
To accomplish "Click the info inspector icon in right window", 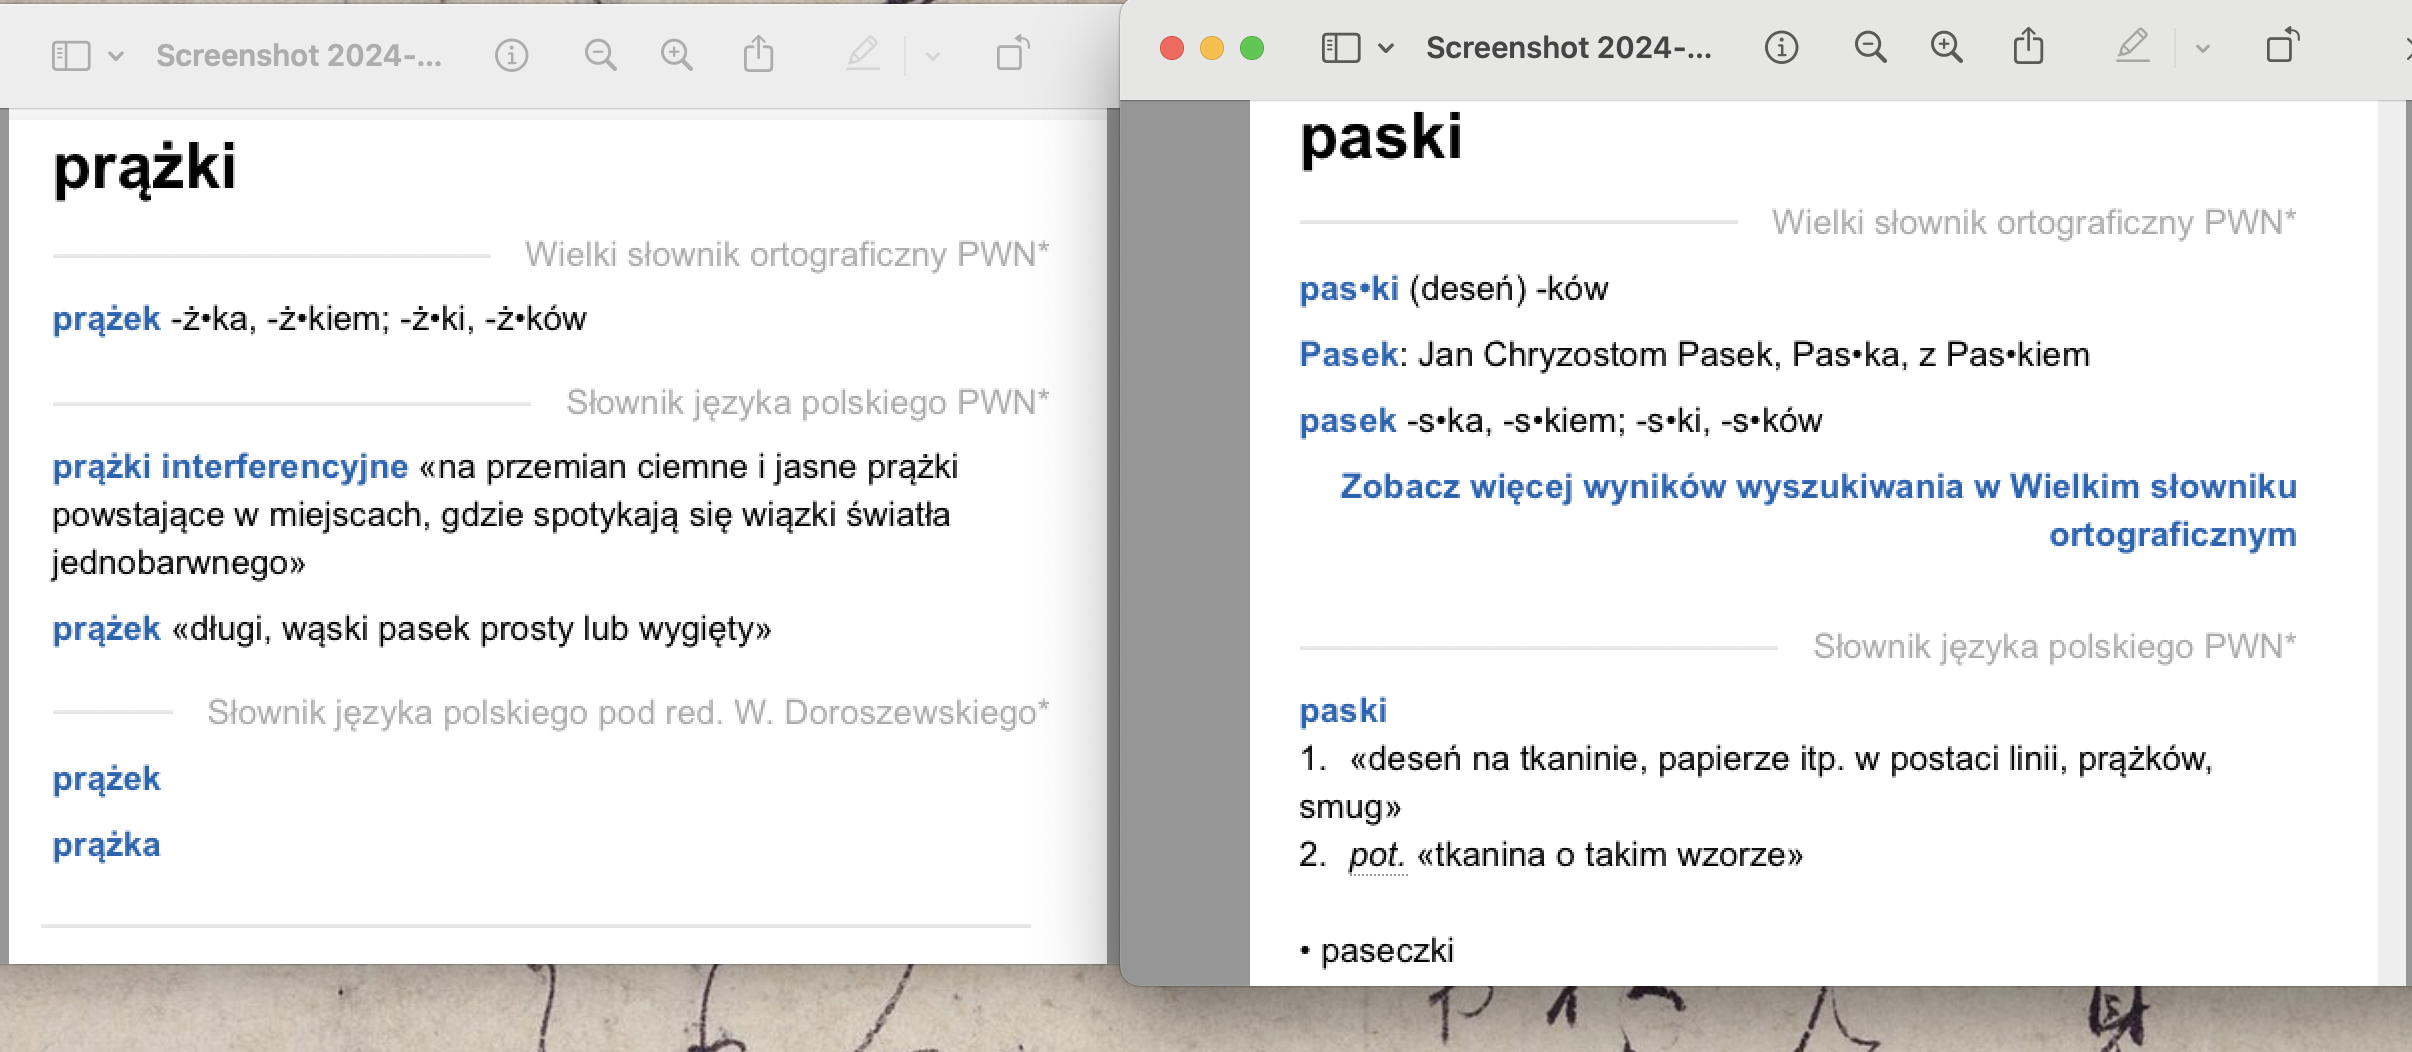I will [x=1781, y=47].
